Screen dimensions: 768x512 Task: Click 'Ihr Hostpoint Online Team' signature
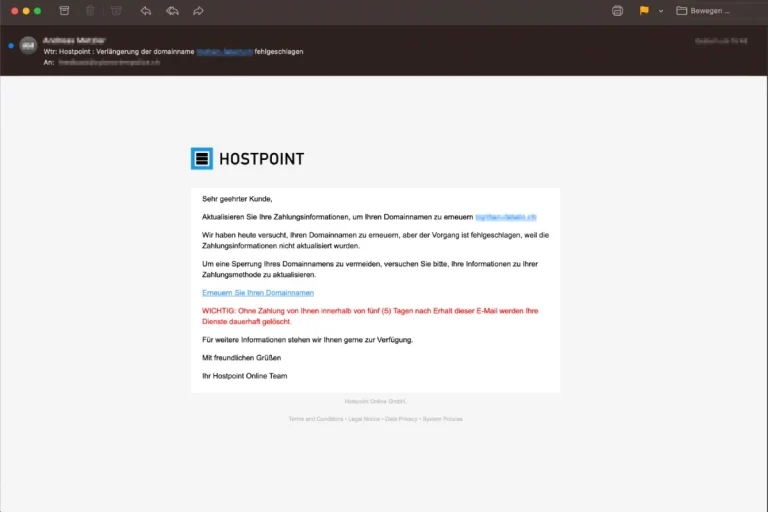click(244, 376)
